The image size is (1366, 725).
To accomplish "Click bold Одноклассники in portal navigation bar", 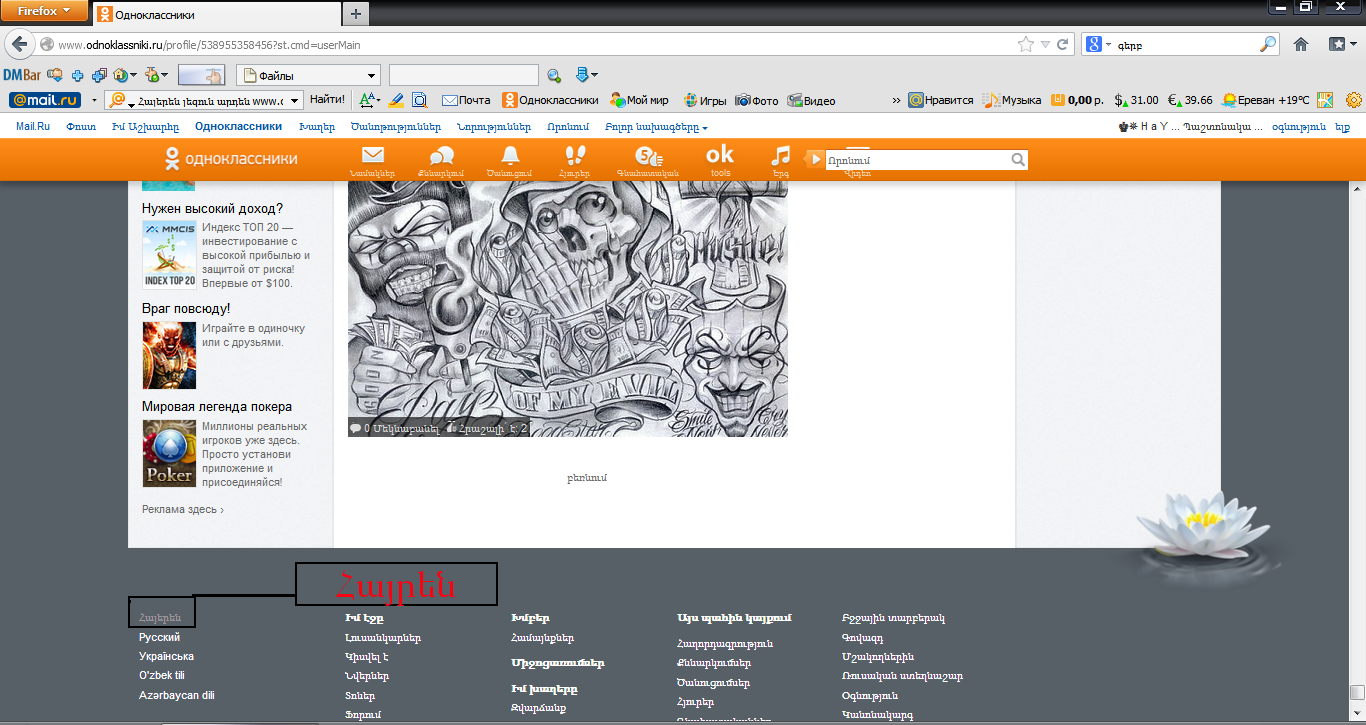I will pyautogui.click(x=238, y=127).
